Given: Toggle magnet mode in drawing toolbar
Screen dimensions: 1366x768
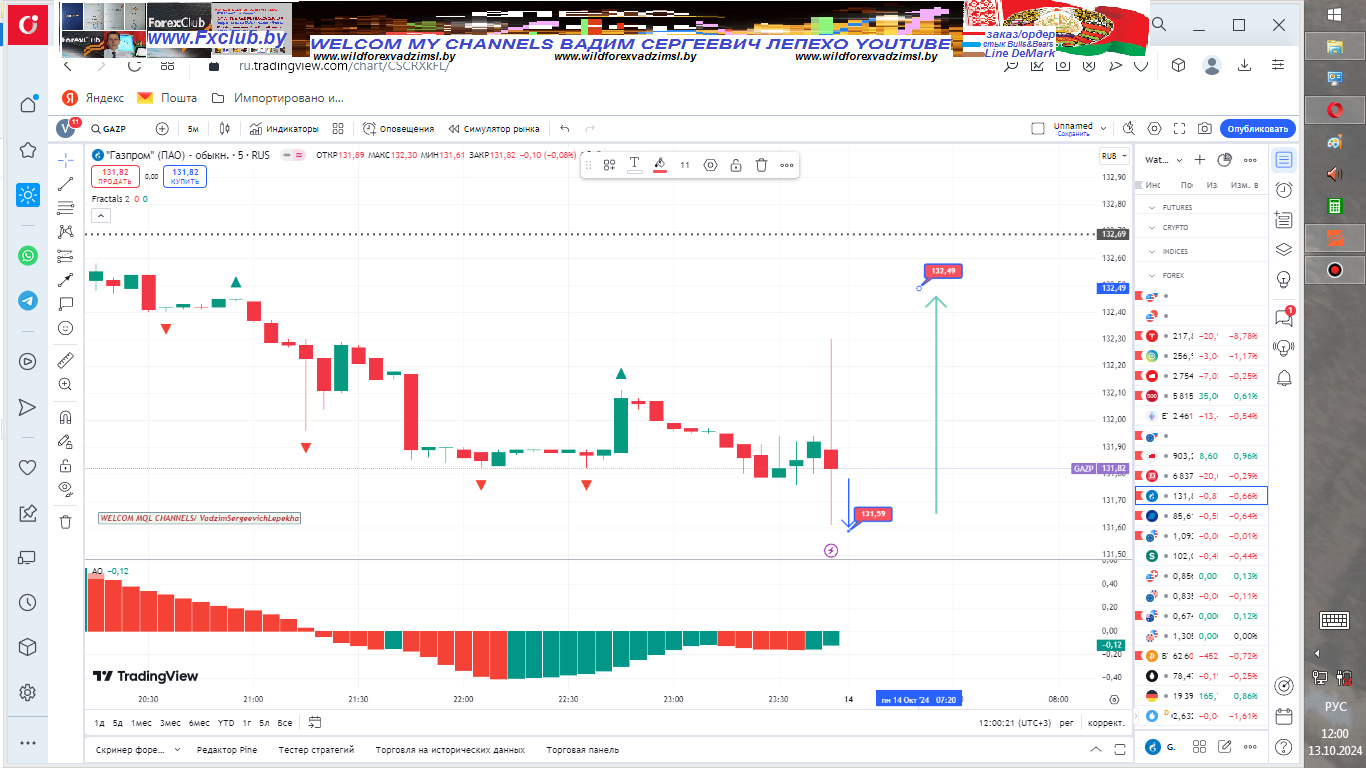Looking at the screenshot, I should point(66,417).
